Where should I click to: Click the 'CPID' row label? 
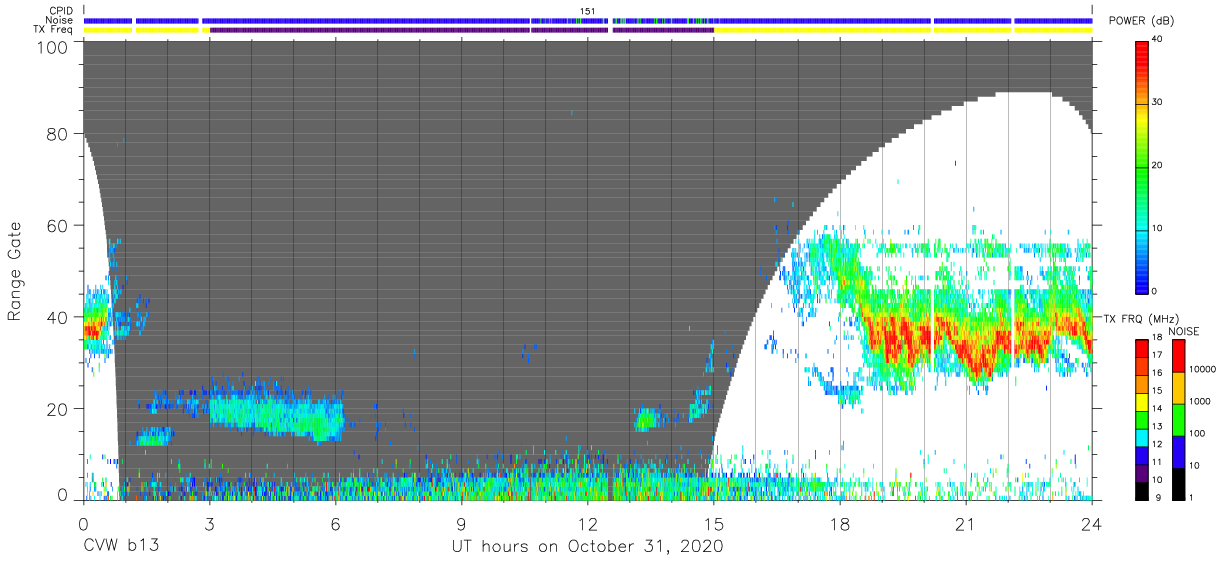61,11
